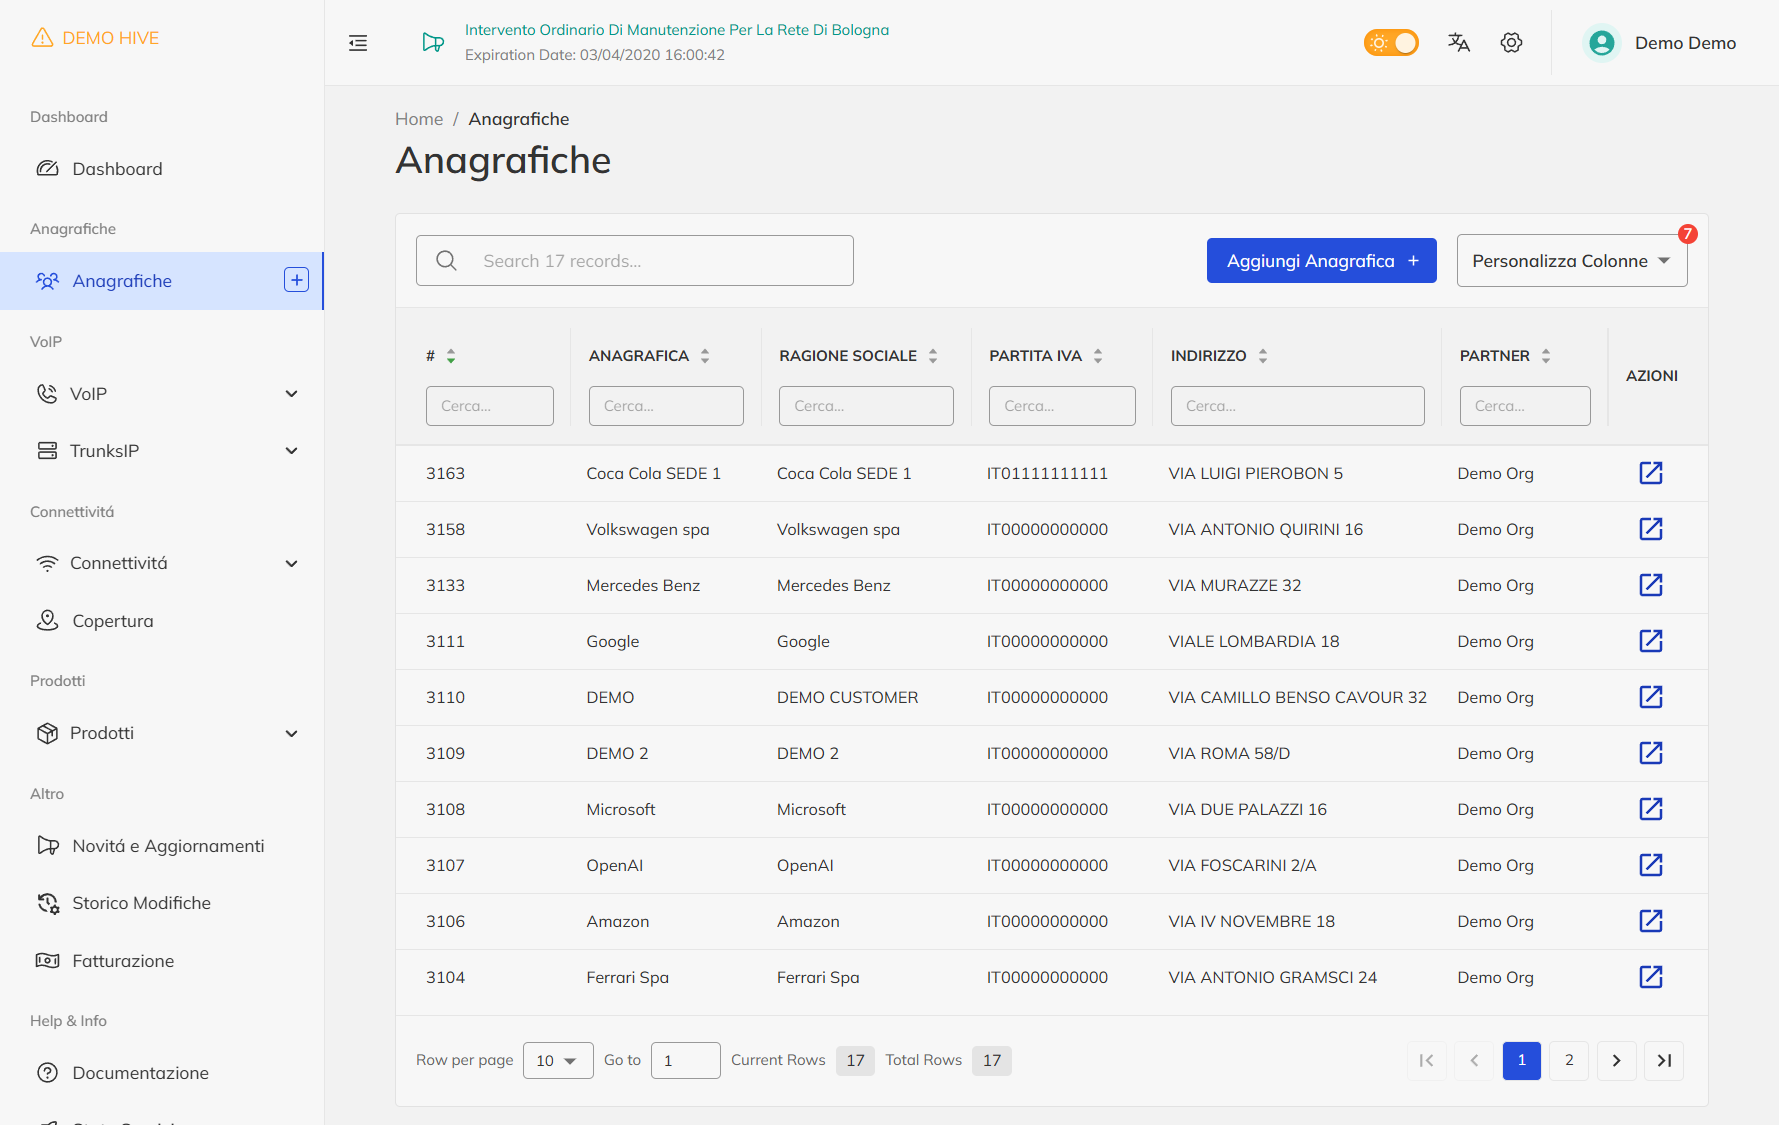Open edit action for Ferrari Spa row
This screenshot has width=1779, height=1125.
pos(1650,977)
